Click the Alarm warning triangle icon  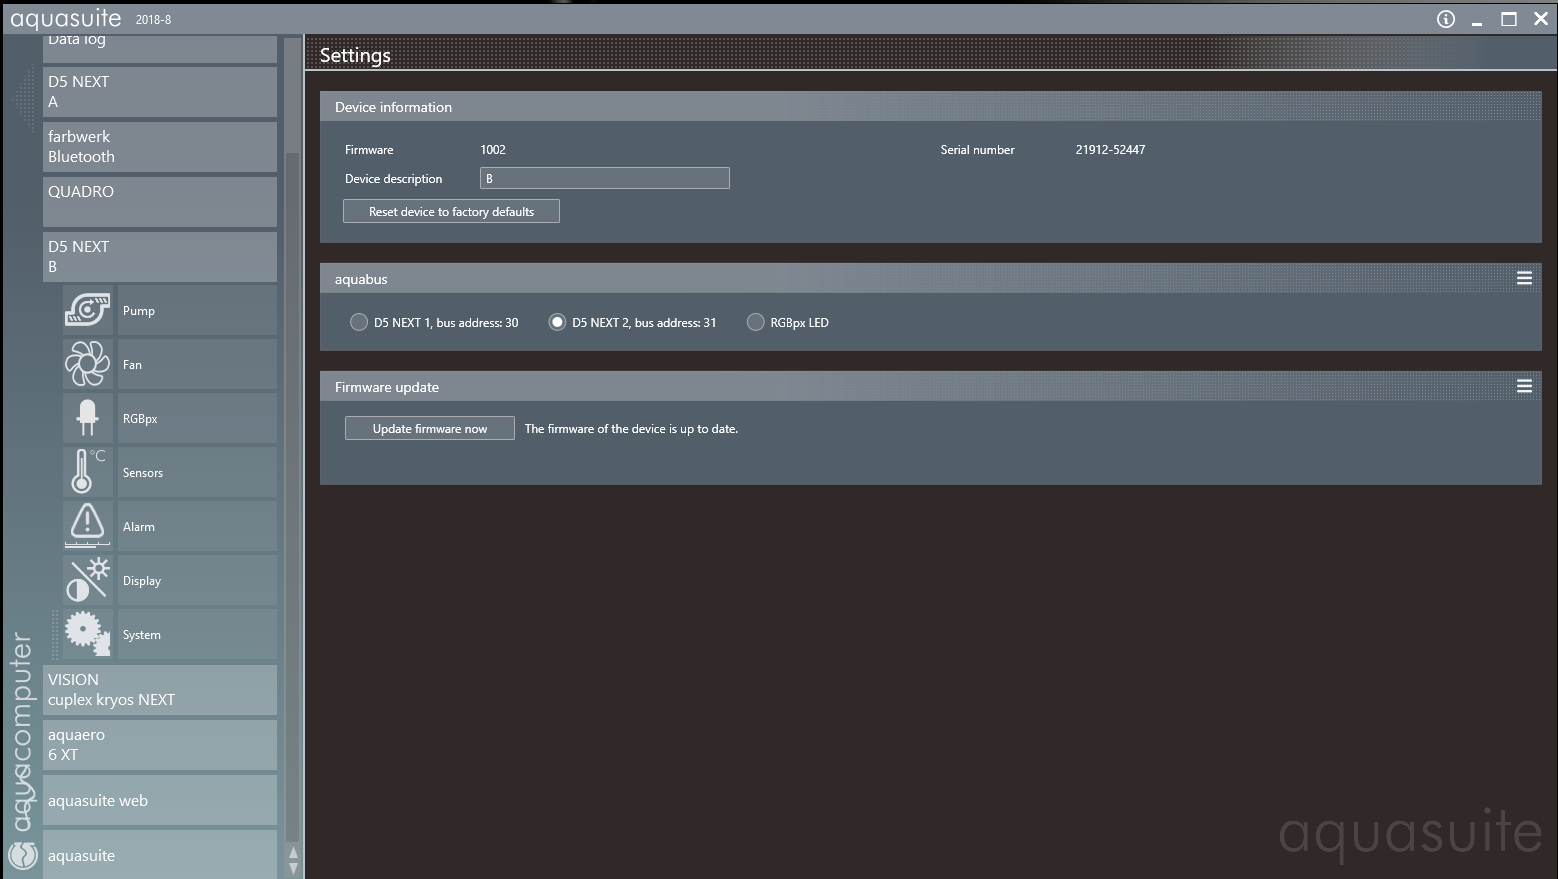tap(88, 526)
